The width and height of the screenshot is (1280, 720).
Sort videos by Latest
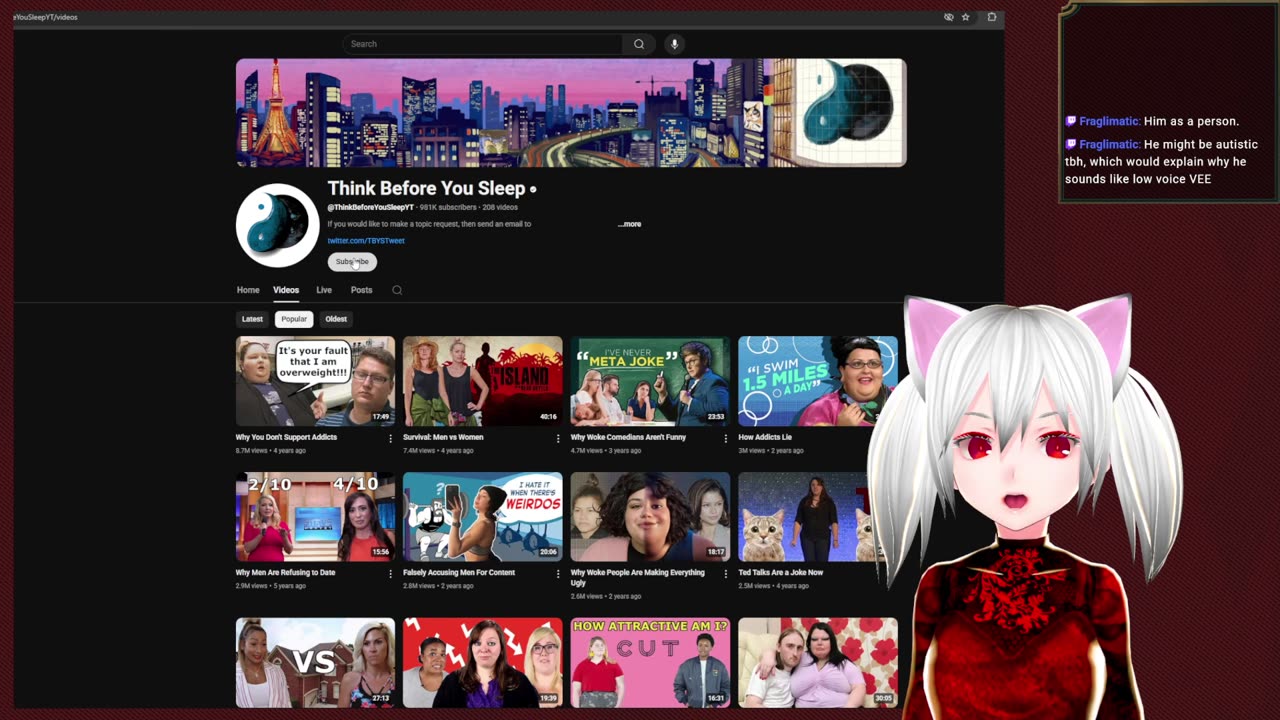252,319
